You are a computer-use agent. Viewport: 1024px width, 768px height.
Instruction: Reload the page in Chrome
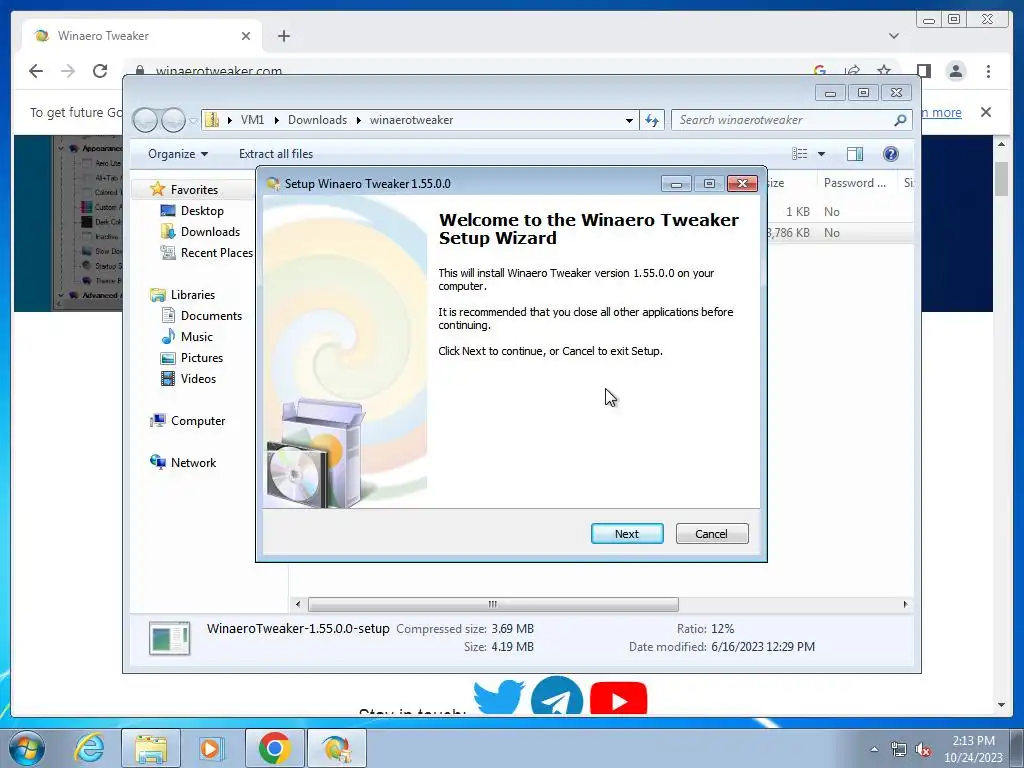100,71
